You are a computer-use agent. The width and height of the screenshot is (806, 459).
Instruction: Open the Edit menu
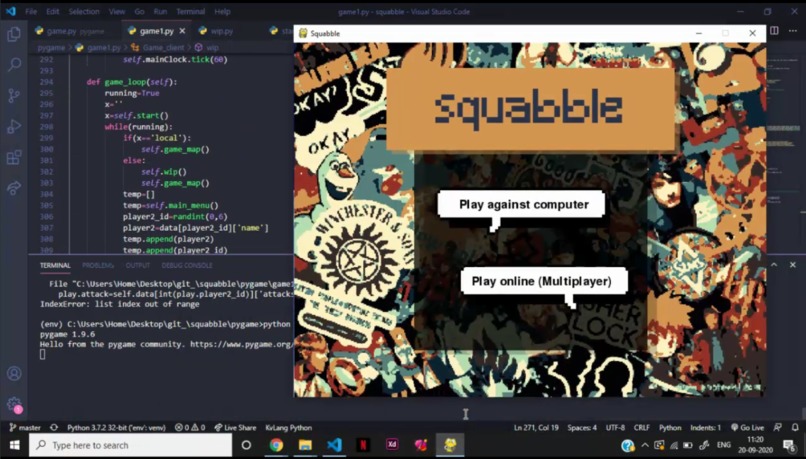point(52,11)
